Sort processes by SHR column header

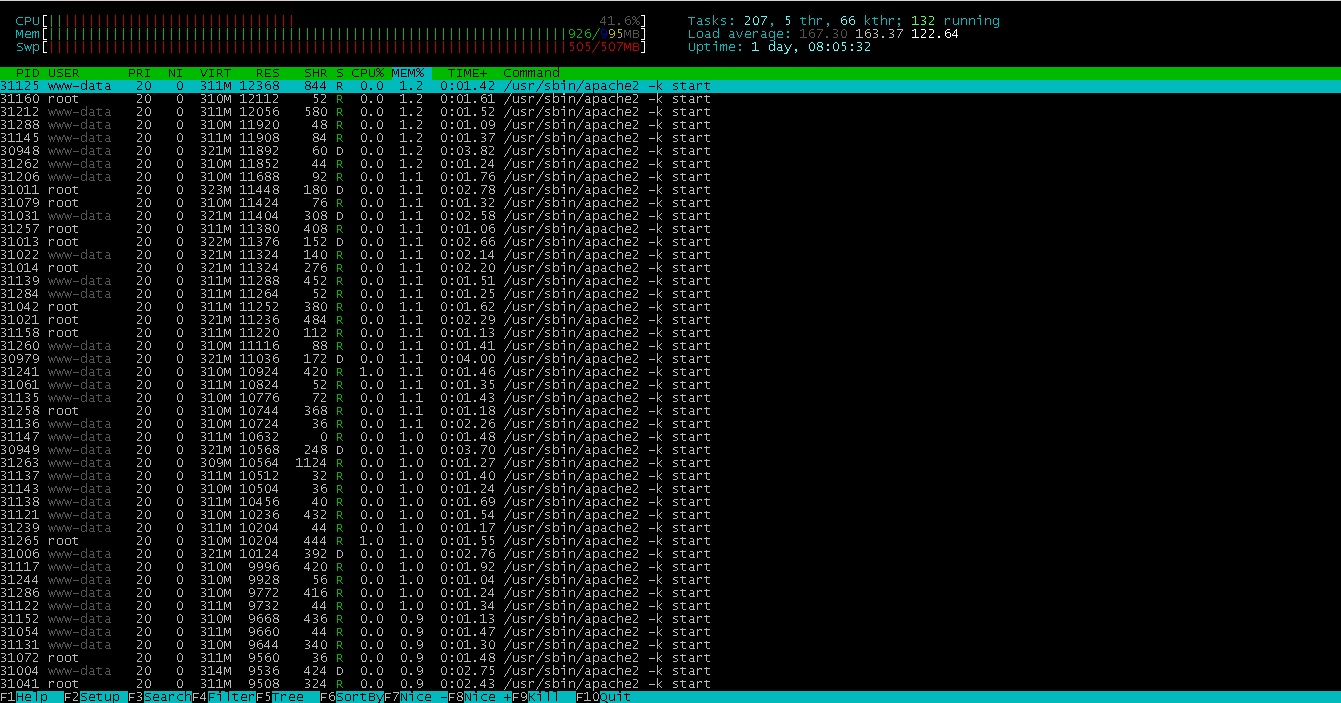pyautogui.click(x=316, y=73)
